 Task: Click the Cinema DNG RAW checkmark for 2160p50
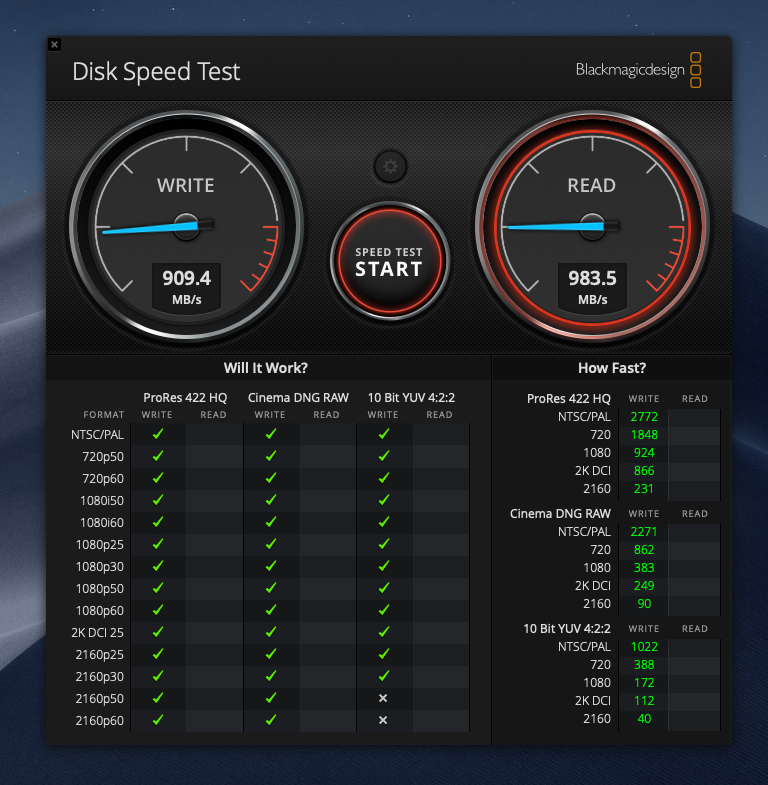[271, 697]
